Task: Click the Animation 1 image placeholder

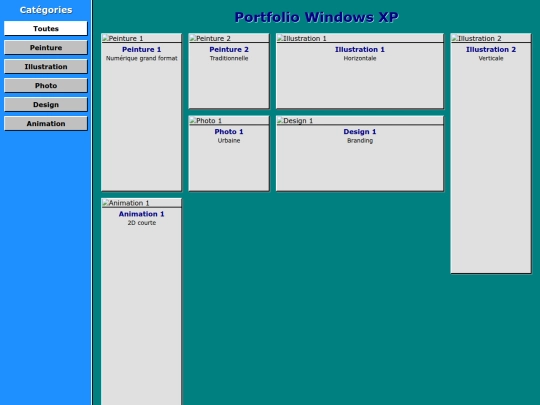Action: click(x=142, y=203)
